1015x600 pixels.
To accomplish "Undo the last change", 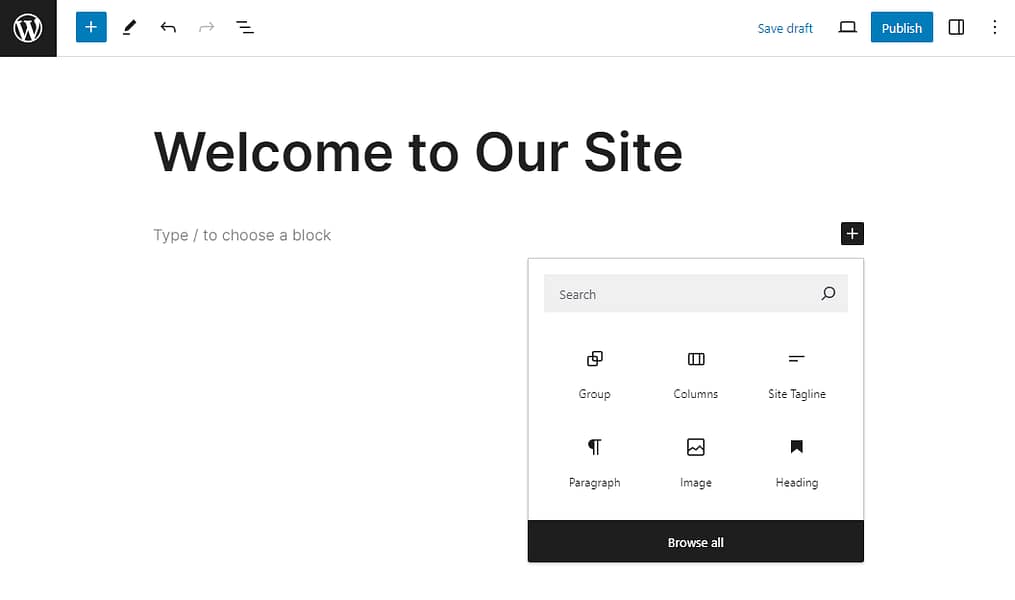I will point(168,27).
